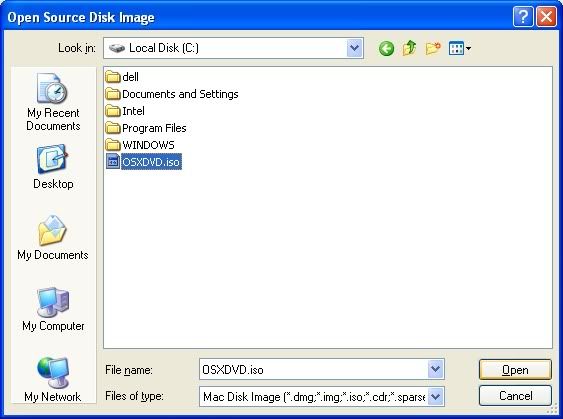Select the dell folder
The height and width of the screenshot is (419, 563).
click(122, 77)
